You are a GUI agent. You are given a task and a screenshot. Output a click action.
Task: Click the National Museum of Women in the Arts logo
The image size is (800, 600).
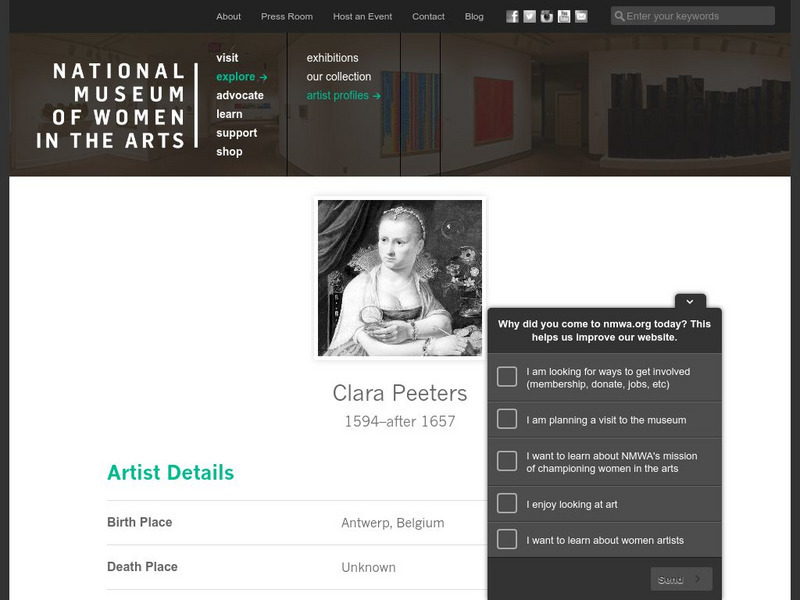[x=117, y=106]
